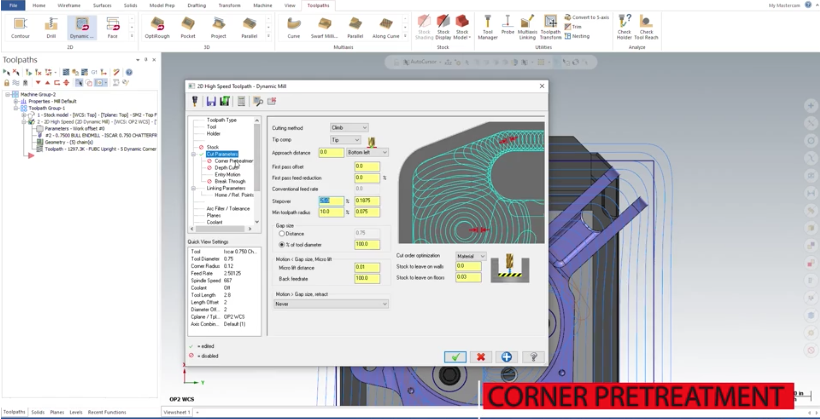The image size is (820, 419).
Task: Click the lock icon in Toolpaths panel
Action: point(6,83)
